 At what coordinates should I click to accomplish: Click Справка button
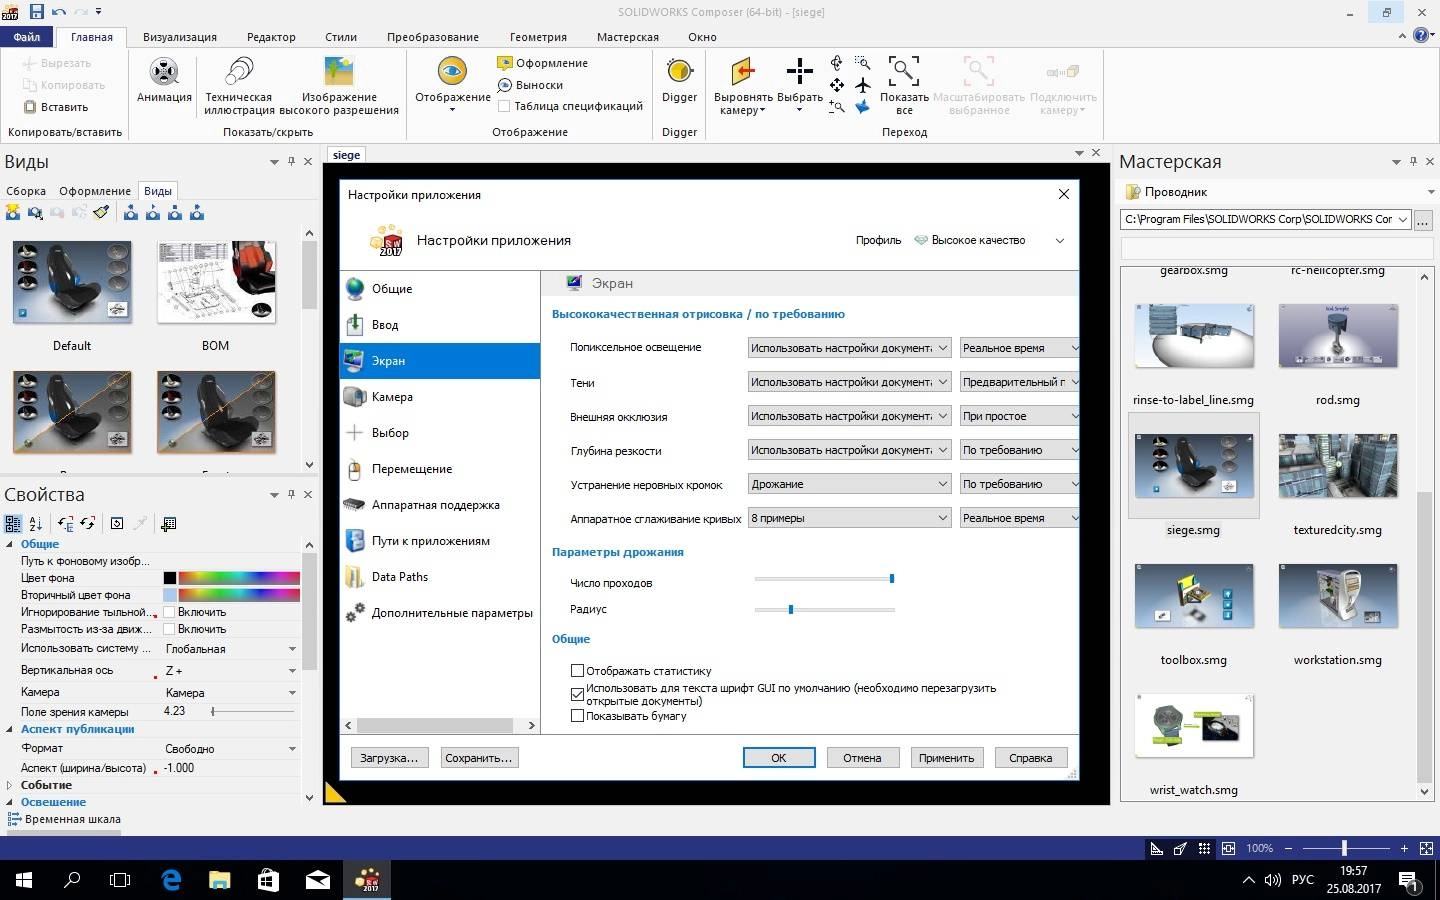[x=1031, y=758]
